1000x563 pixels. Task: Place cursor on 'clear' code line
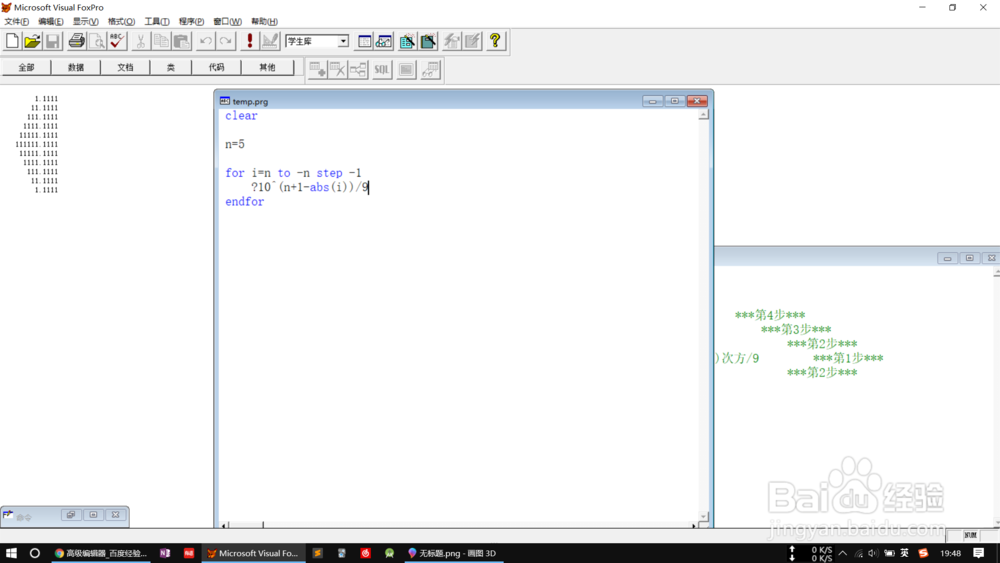click(241, 116)
